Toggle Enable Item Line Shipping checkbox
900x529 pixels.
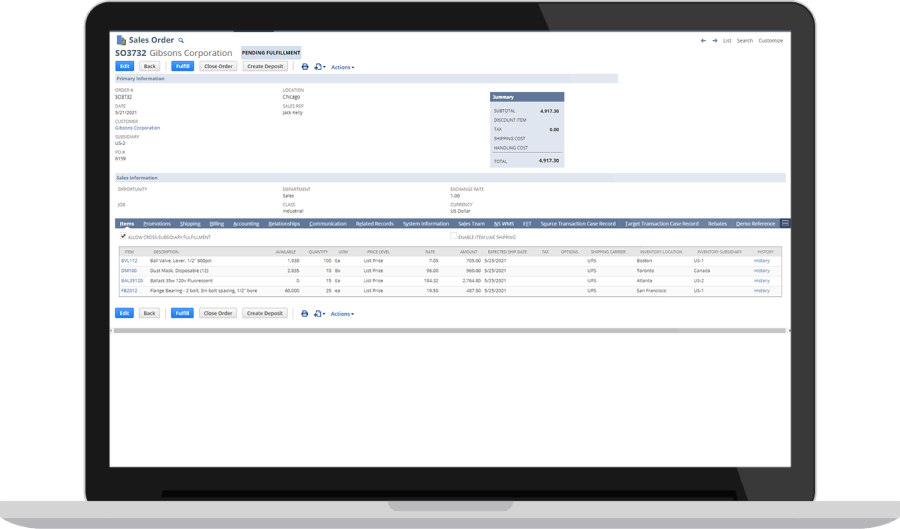click(x=453, y=236)
